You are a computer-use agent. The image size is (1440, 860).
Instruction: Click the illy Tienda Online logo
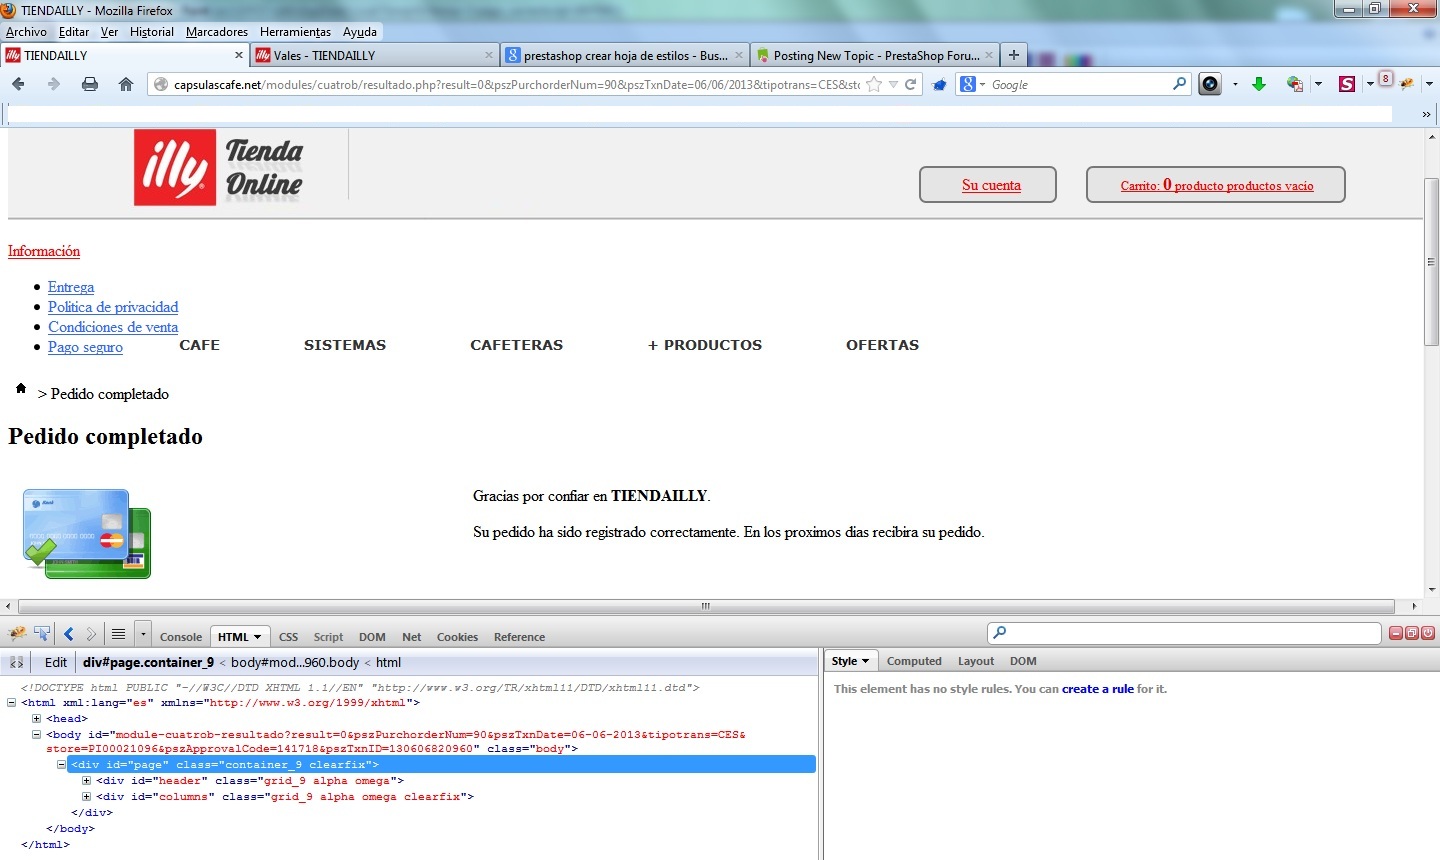[219, 168]
